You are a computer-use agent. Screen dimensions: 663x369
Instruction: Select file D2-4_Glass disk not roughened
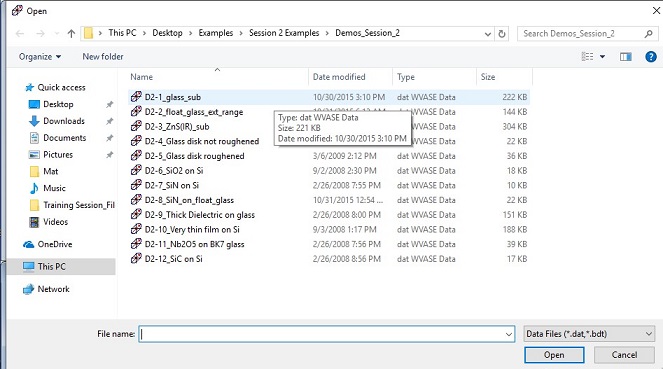click(x=202, y=141)
